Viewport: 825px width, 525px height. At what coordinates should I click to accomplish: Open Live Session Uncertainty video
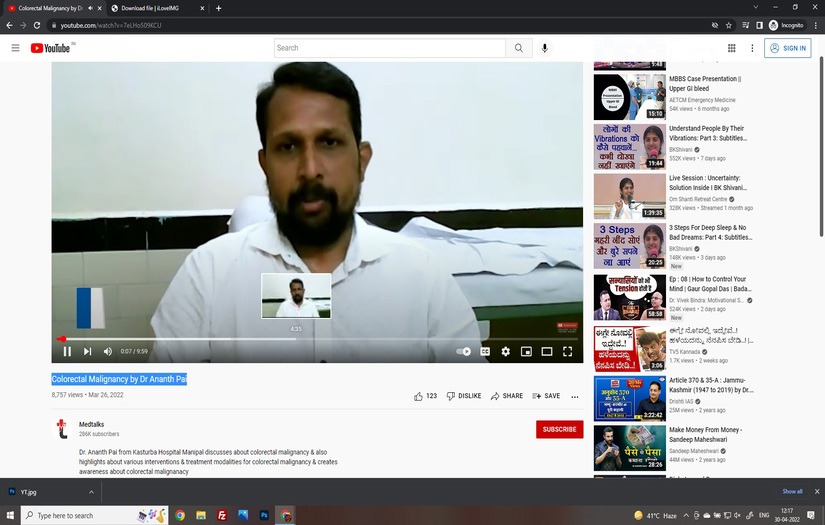click(708, 183)
